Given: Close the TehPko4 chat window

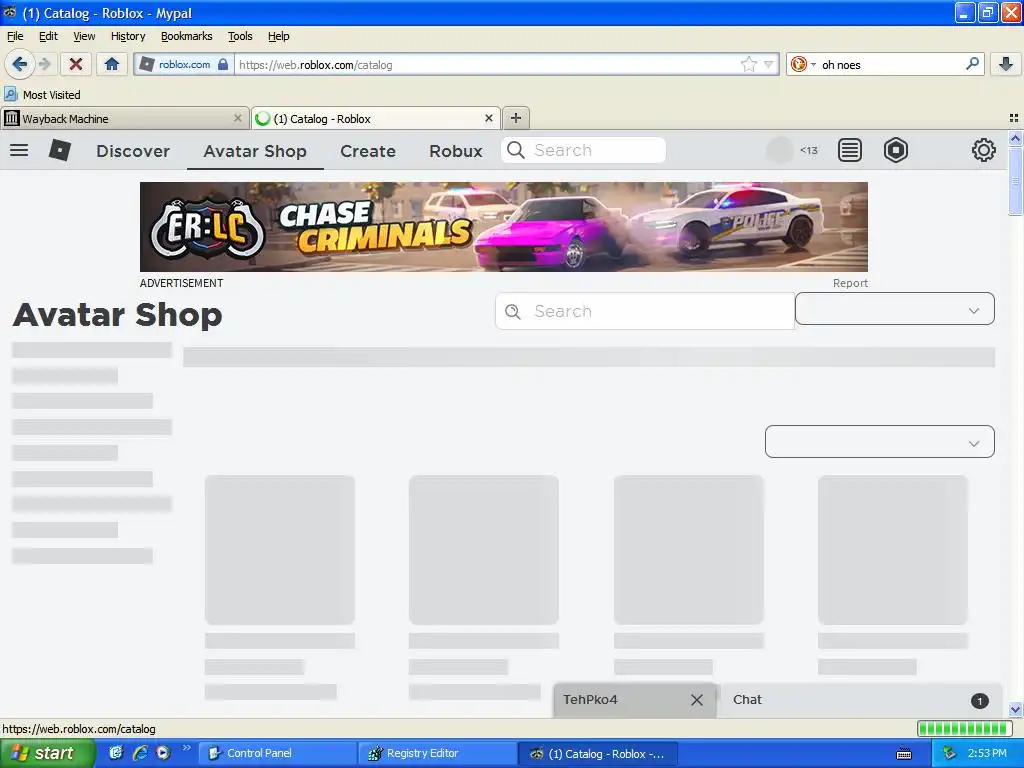Looking at the screenshot, I should [x=697, y=700].
